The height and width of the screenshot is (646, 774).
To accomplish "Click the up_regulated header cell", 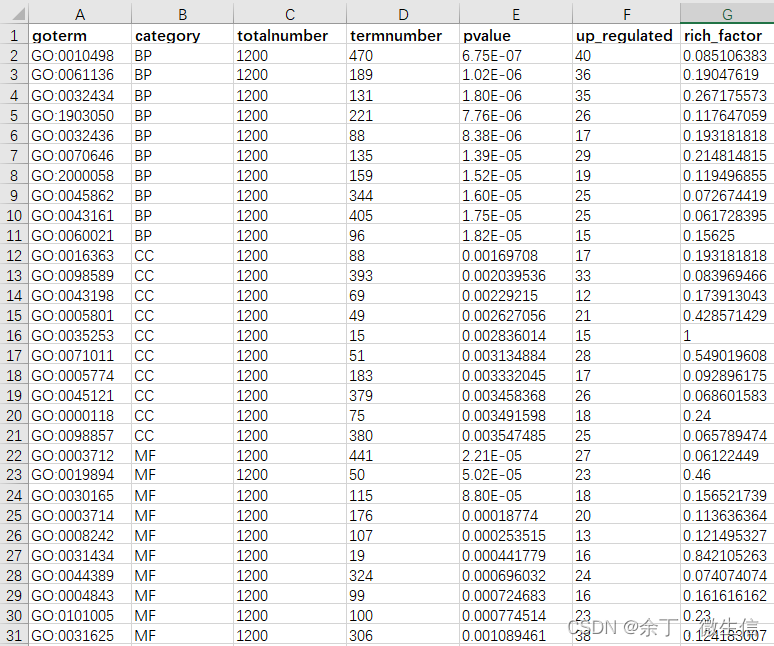I will pos(626,35).
